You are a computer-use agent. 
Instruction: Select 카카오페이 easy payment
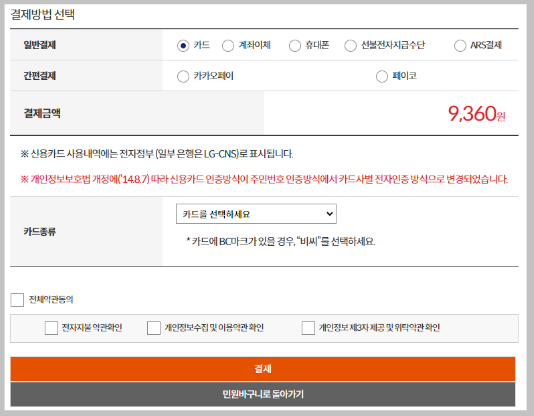coord(183,76)
